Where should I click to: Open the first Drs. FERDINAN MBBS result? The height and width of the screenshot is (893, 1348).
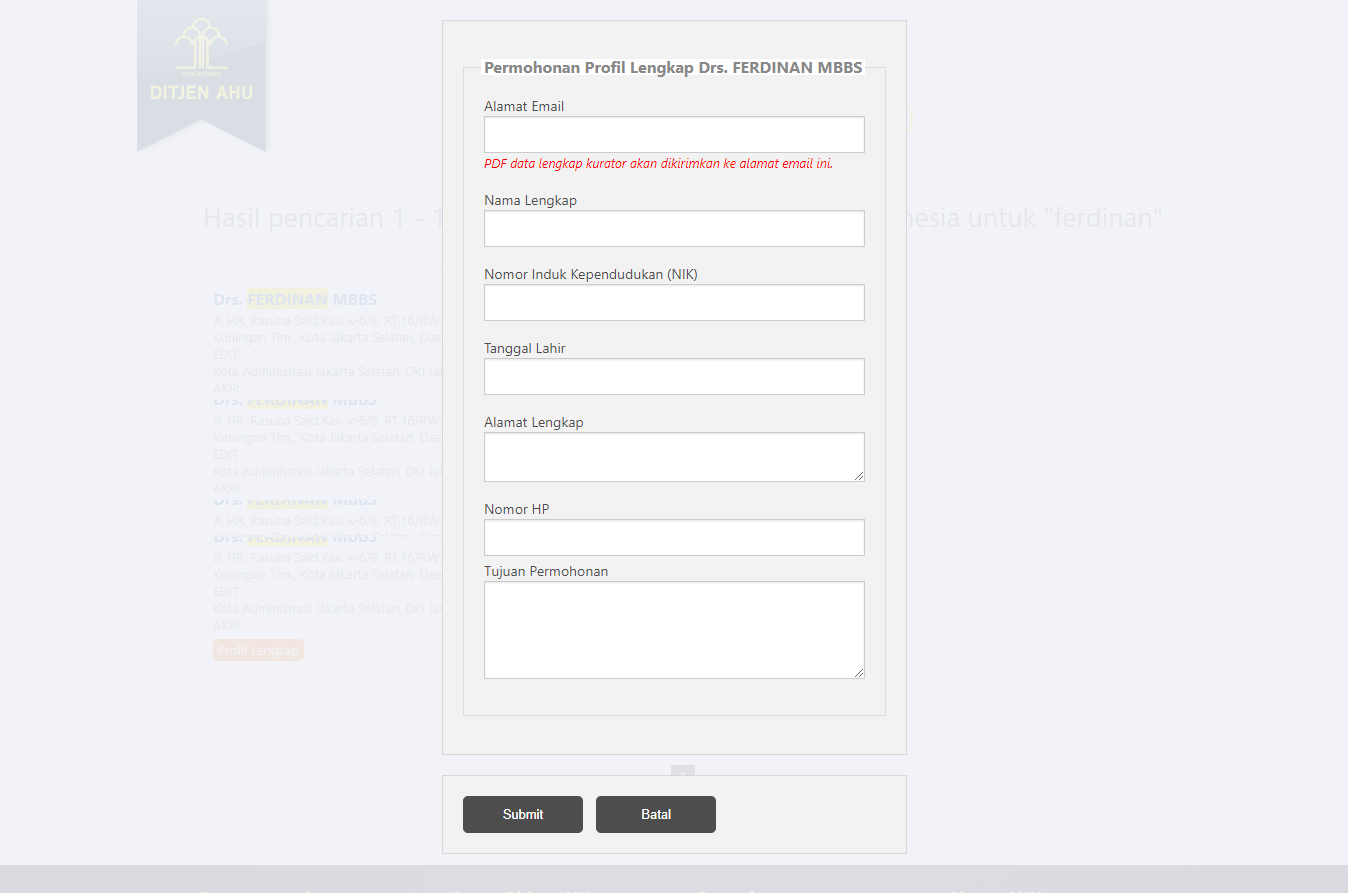295,300
